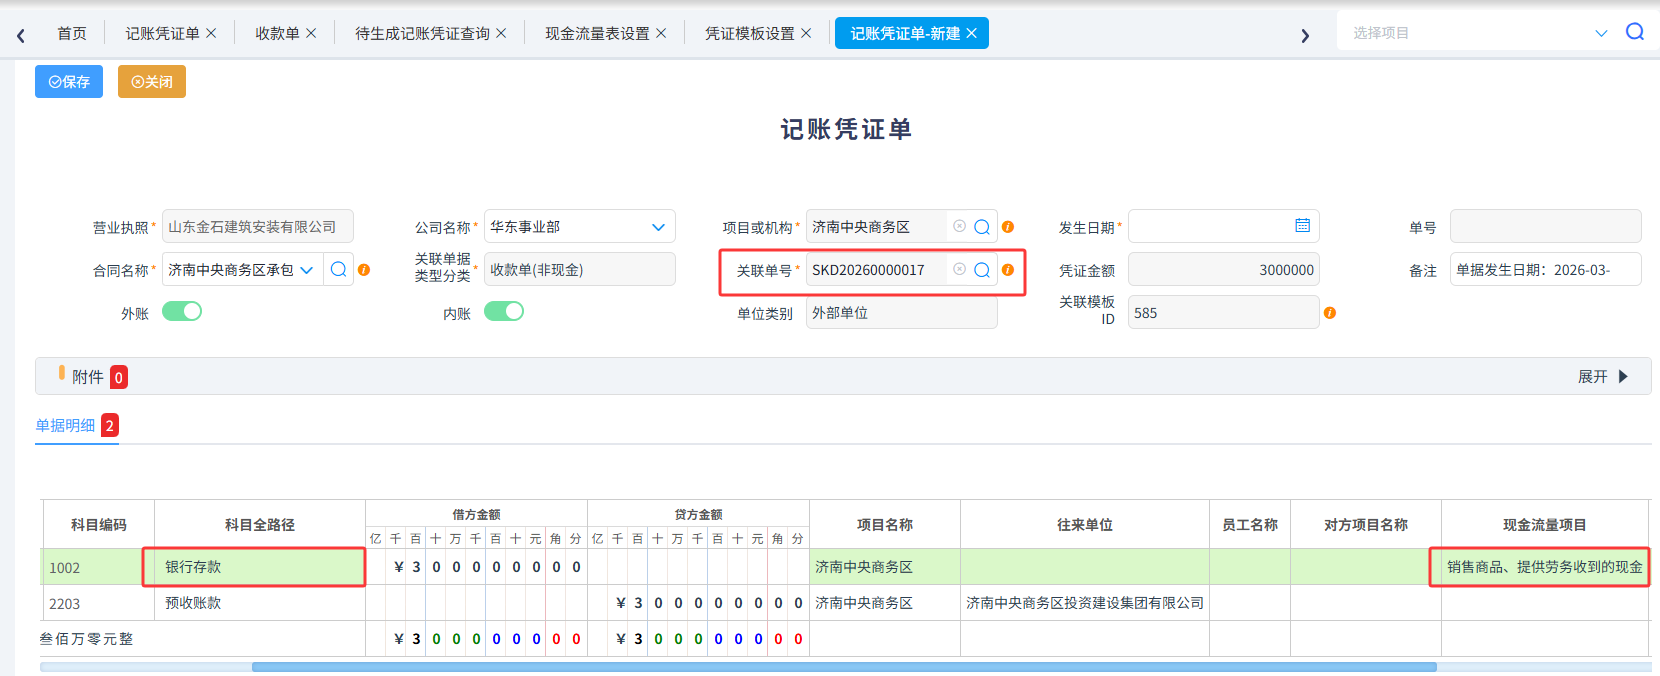This screenshot has width=1660, height=676.
Task: Click the 预收账款 account path cell
Action: tap(260, 603)
